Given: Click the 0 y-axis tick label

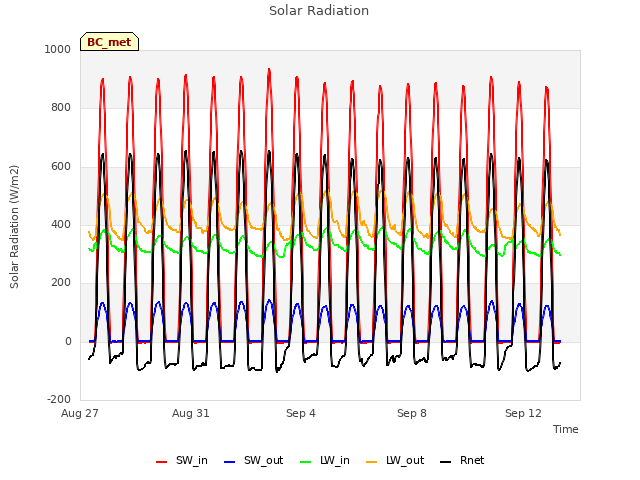Looking at the screenshot, I should pyautogui.click(x=68, y=342).
